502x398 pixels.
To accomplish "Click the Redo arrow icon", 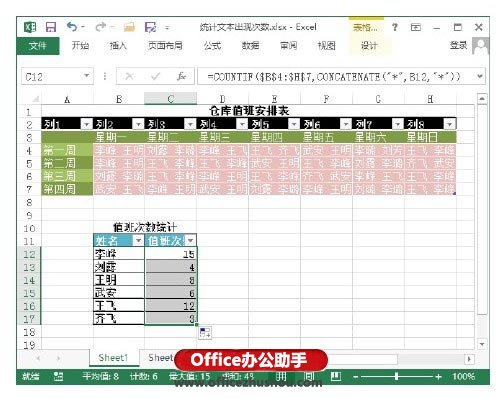I will click(100, 27).
